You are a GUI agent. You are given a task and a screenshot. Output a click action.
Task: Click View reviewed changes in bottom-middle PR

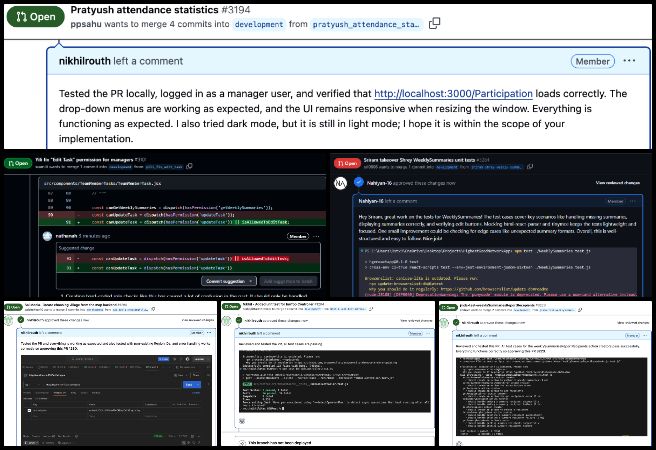click(x=416, y=321)
